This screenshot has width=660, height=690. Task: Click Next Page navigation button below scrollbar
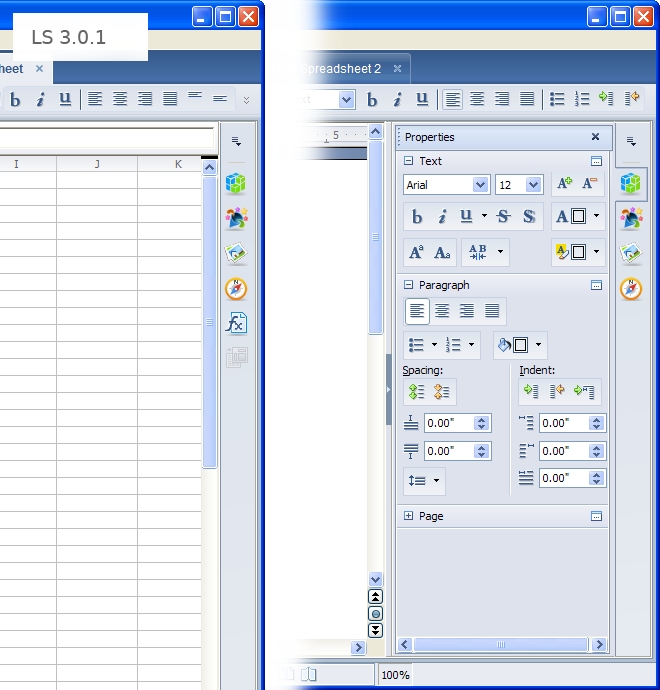click(x=375, y=630)
